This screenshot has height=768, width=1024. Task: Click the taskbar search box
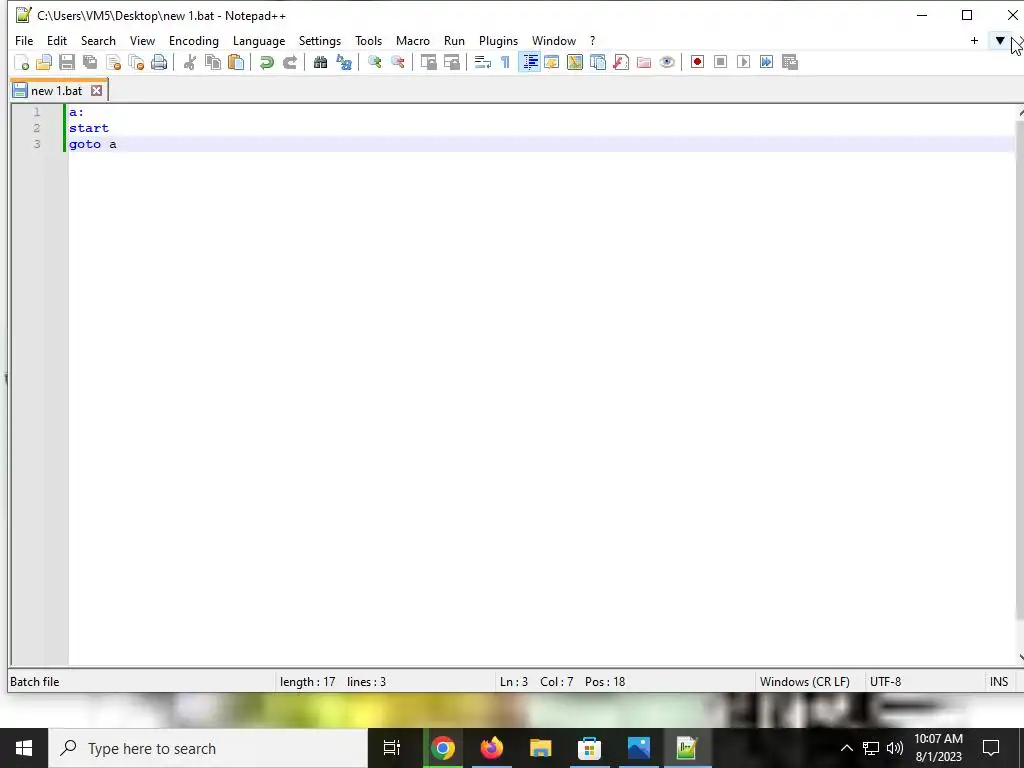(208, 748)
